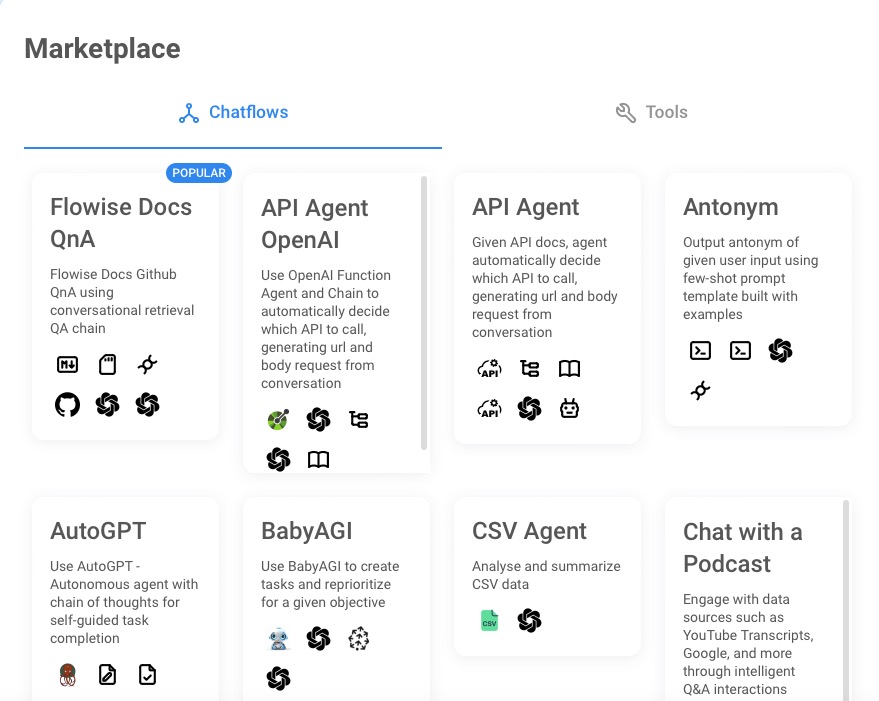879x701 pixels.
Task: Click the GitHub icon on Flowise Docs QnA card
Action: click(x=66, y=404)
